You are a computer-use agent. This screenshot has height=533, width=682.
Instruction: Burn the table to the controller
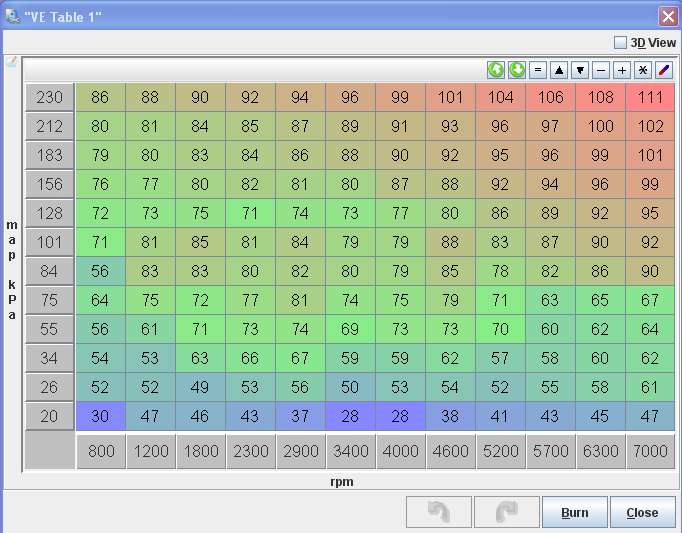[x=575, y=512]
